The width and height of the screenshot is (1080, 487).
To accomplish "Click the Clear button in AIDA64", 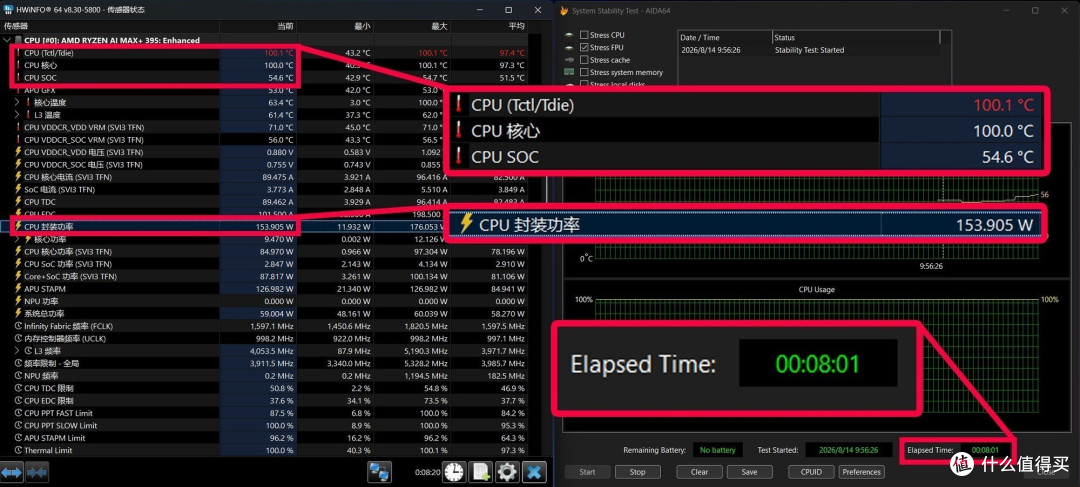I will tap(699, 472).
